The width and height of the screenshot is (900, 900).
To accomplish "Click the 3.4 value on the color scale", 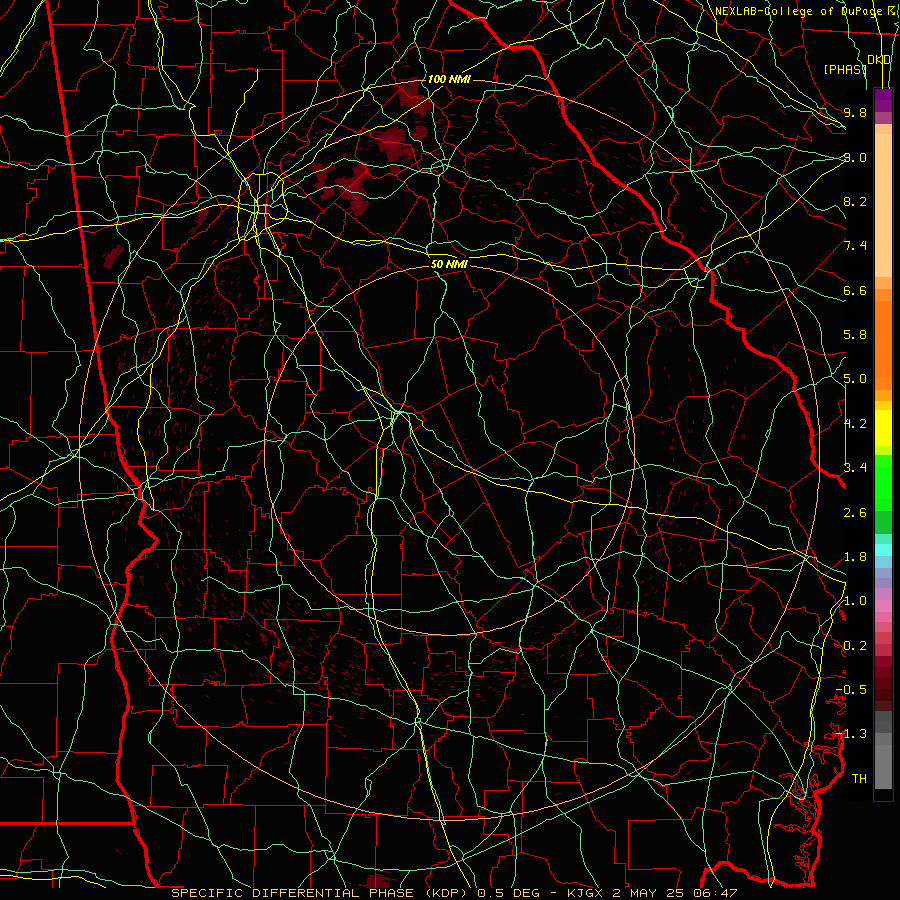I will click(x=855, y=468).
